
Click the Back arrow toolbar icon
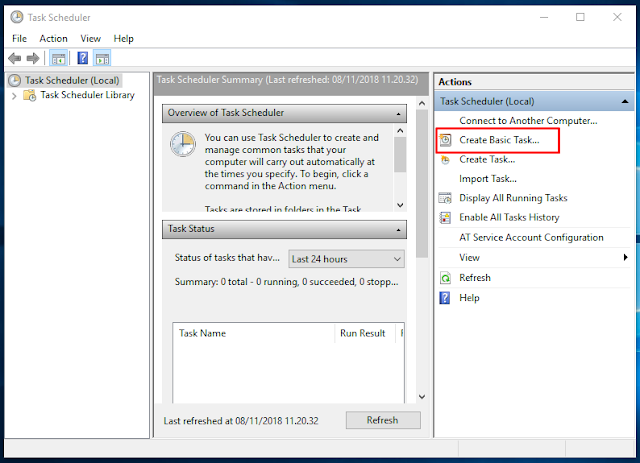[x=15, y=58]
